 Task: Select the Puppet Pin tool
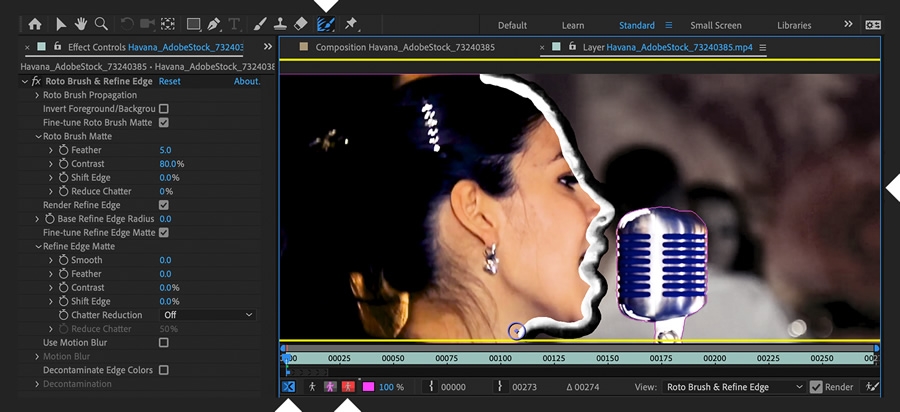pos(350,24)
